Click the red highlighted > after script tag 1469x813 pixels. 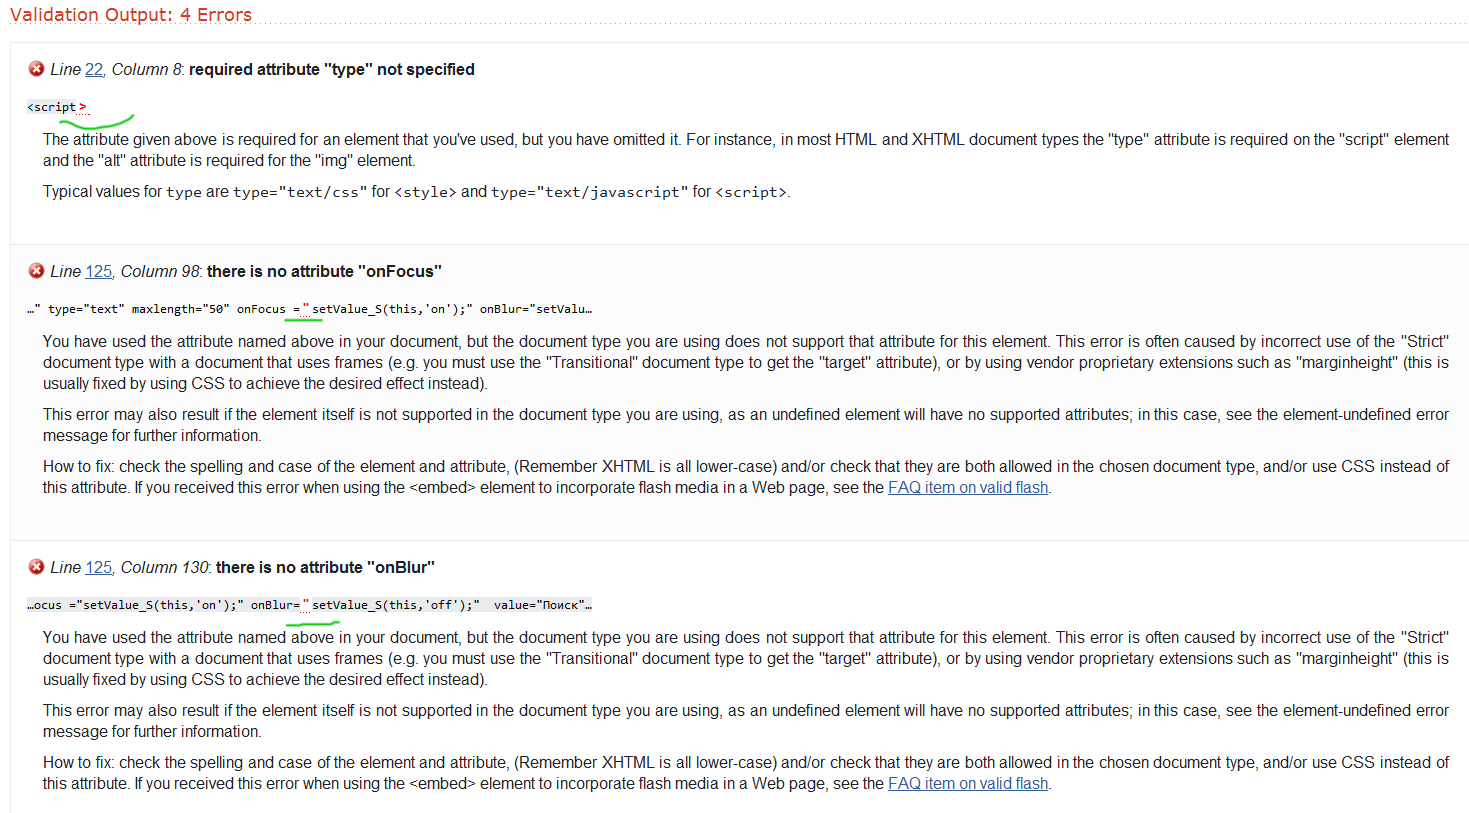point(82,107)
